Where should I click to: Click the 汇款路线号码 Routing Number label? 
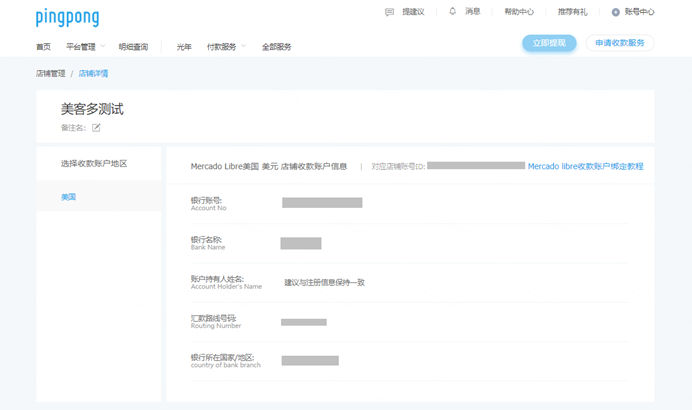pyautogui.click(x=216, y=322)
